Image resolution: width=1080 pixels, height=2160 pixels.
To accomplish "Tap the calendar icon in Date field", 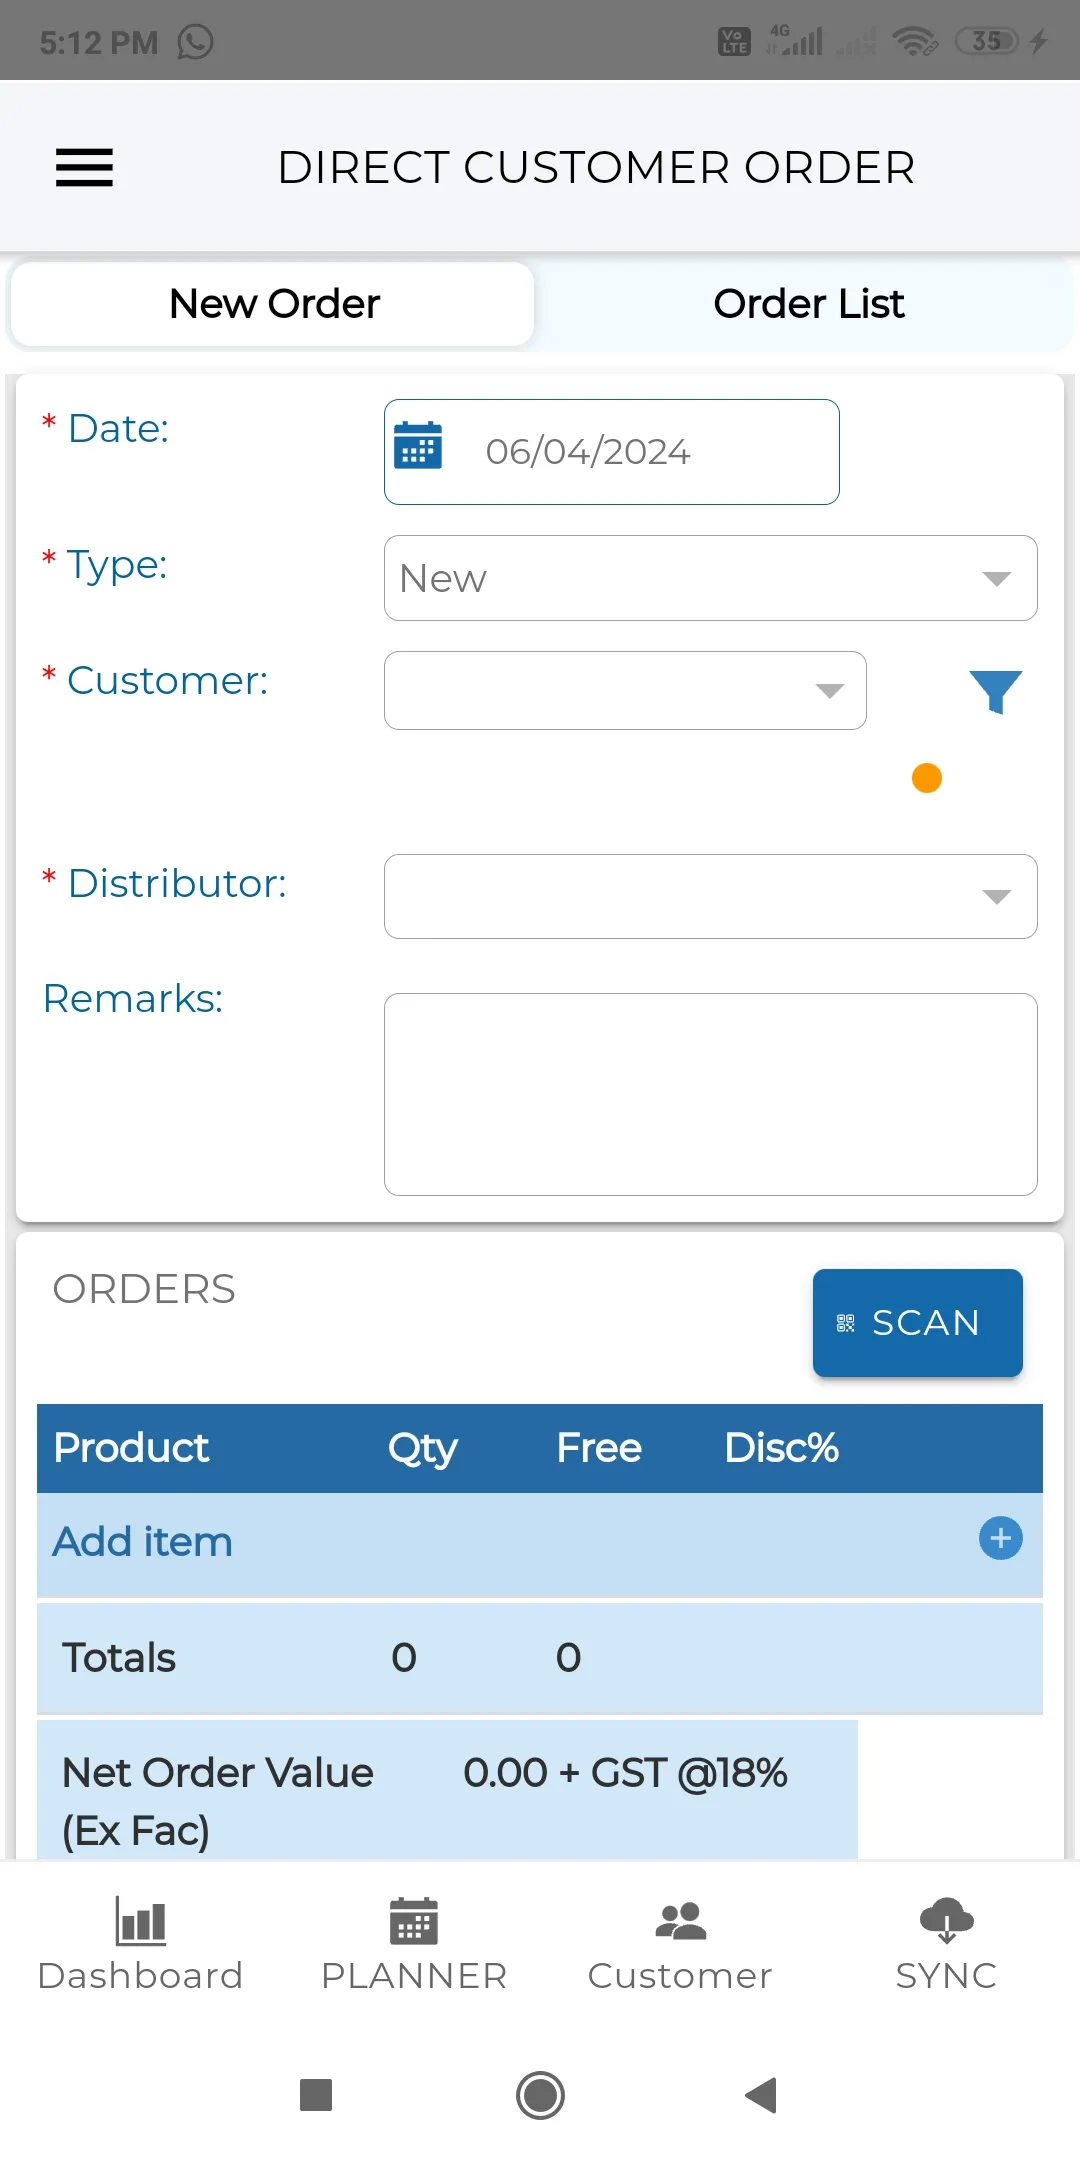I will coord(418,445).
